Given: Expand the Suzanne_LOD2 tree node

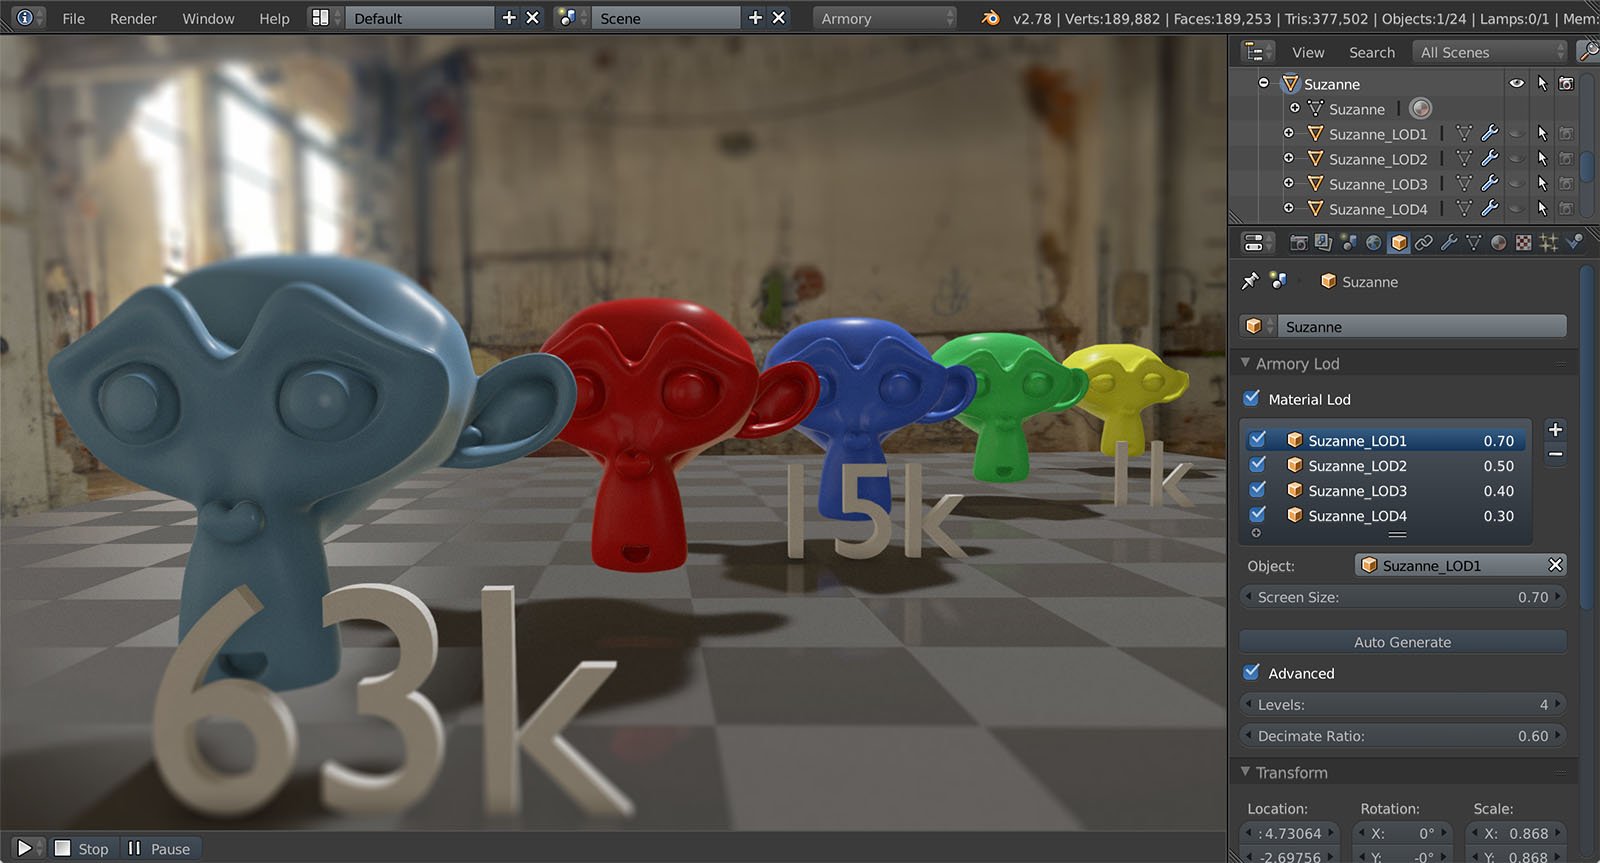Looking at the screenshot, I should click(x=1288, y=157).
